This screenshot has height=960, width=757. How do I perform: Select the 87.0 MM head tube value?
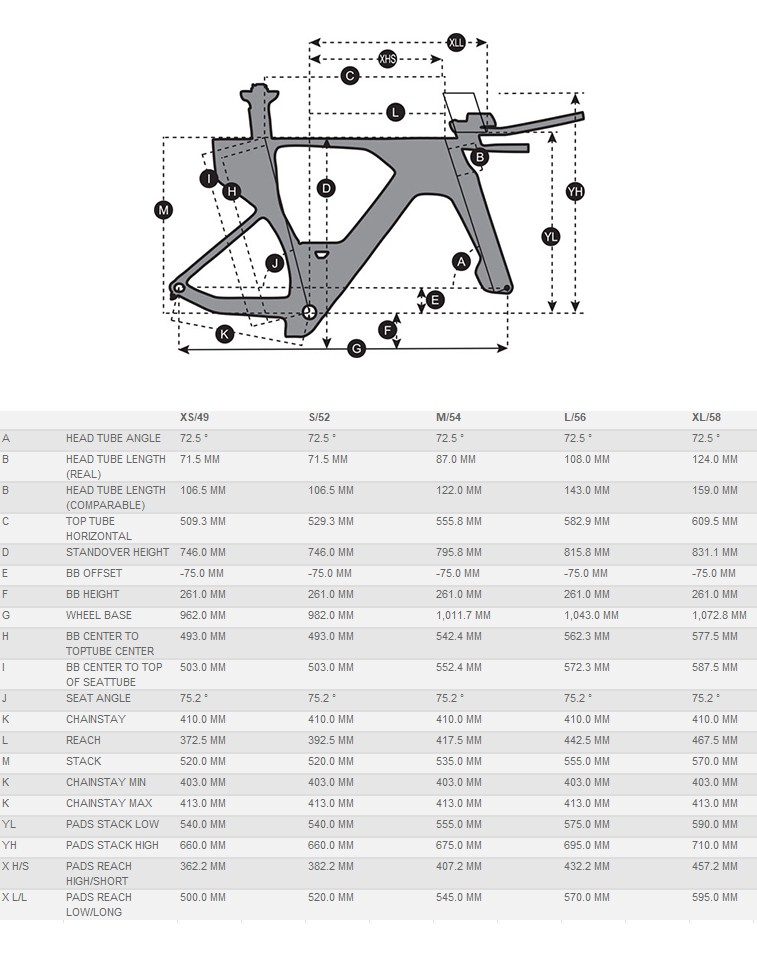point(456,459)
